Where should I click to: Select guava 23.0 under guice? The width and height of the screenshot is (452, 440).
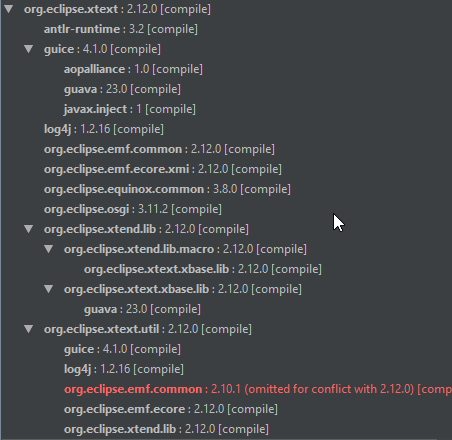click(x=122, y=89)
